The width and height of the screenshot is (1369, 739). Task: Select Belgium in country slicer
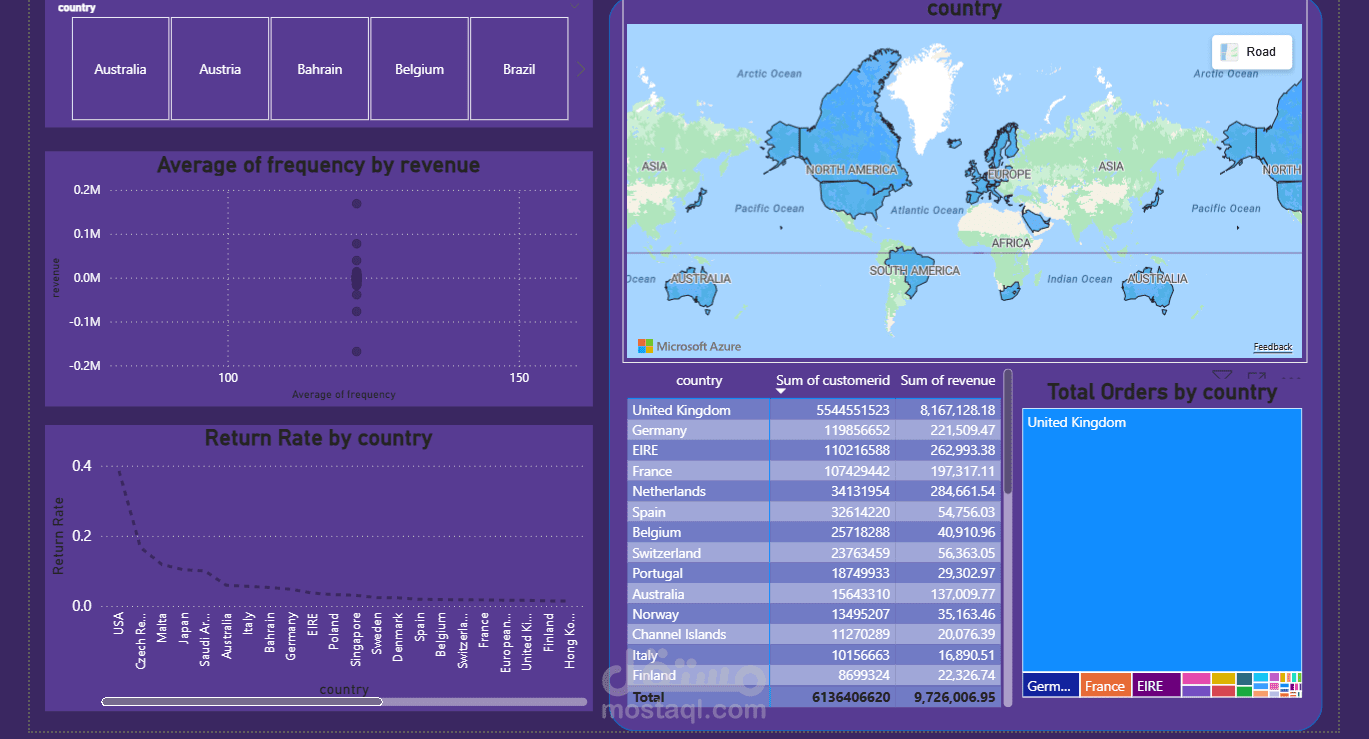[x=419, y=69]
